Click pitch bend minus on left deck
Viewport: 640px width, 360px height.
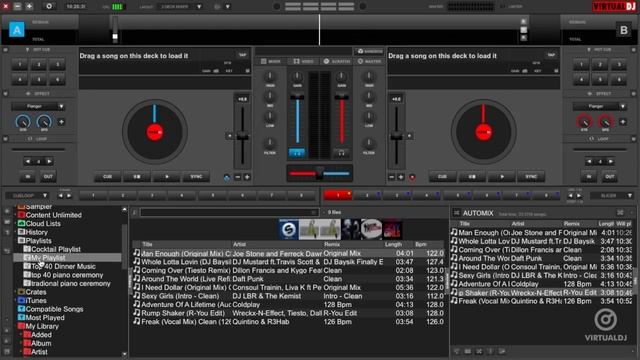point(238,177)
